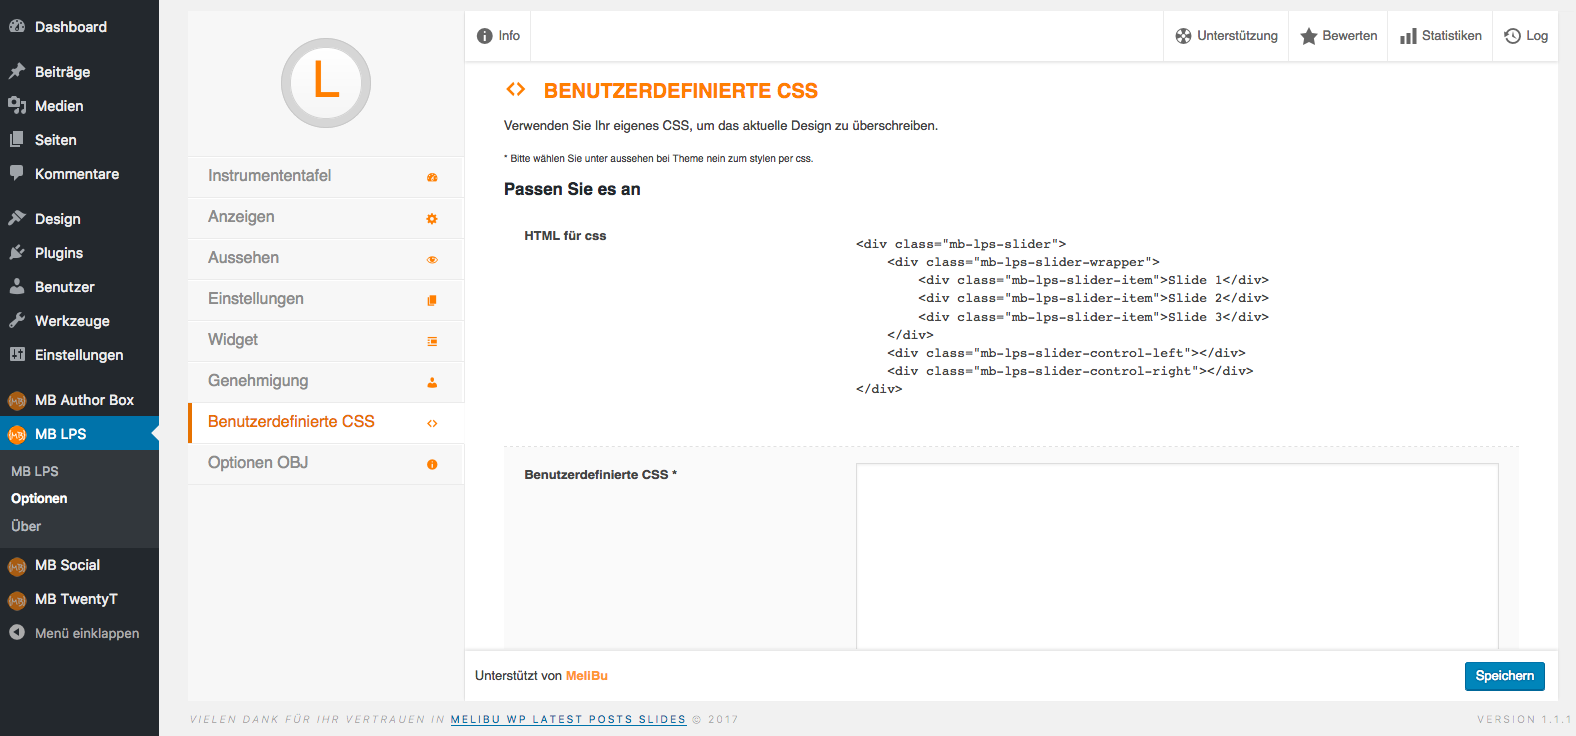This screenshot has width=1576, height=736.
Task: Open the MeliBu supporter link
Action: click(x=587, y=676)
